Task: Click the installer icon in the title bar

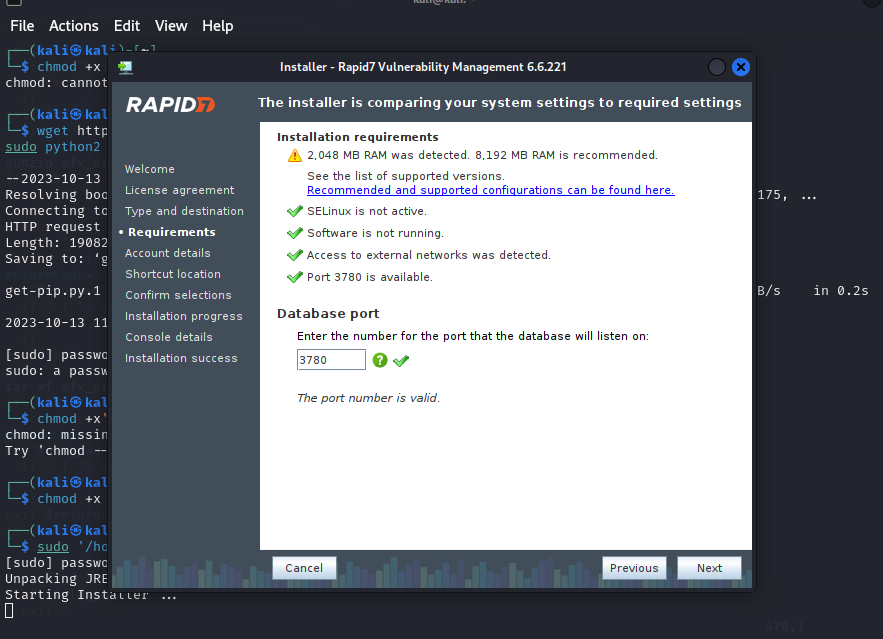Action: click(125, 68)
